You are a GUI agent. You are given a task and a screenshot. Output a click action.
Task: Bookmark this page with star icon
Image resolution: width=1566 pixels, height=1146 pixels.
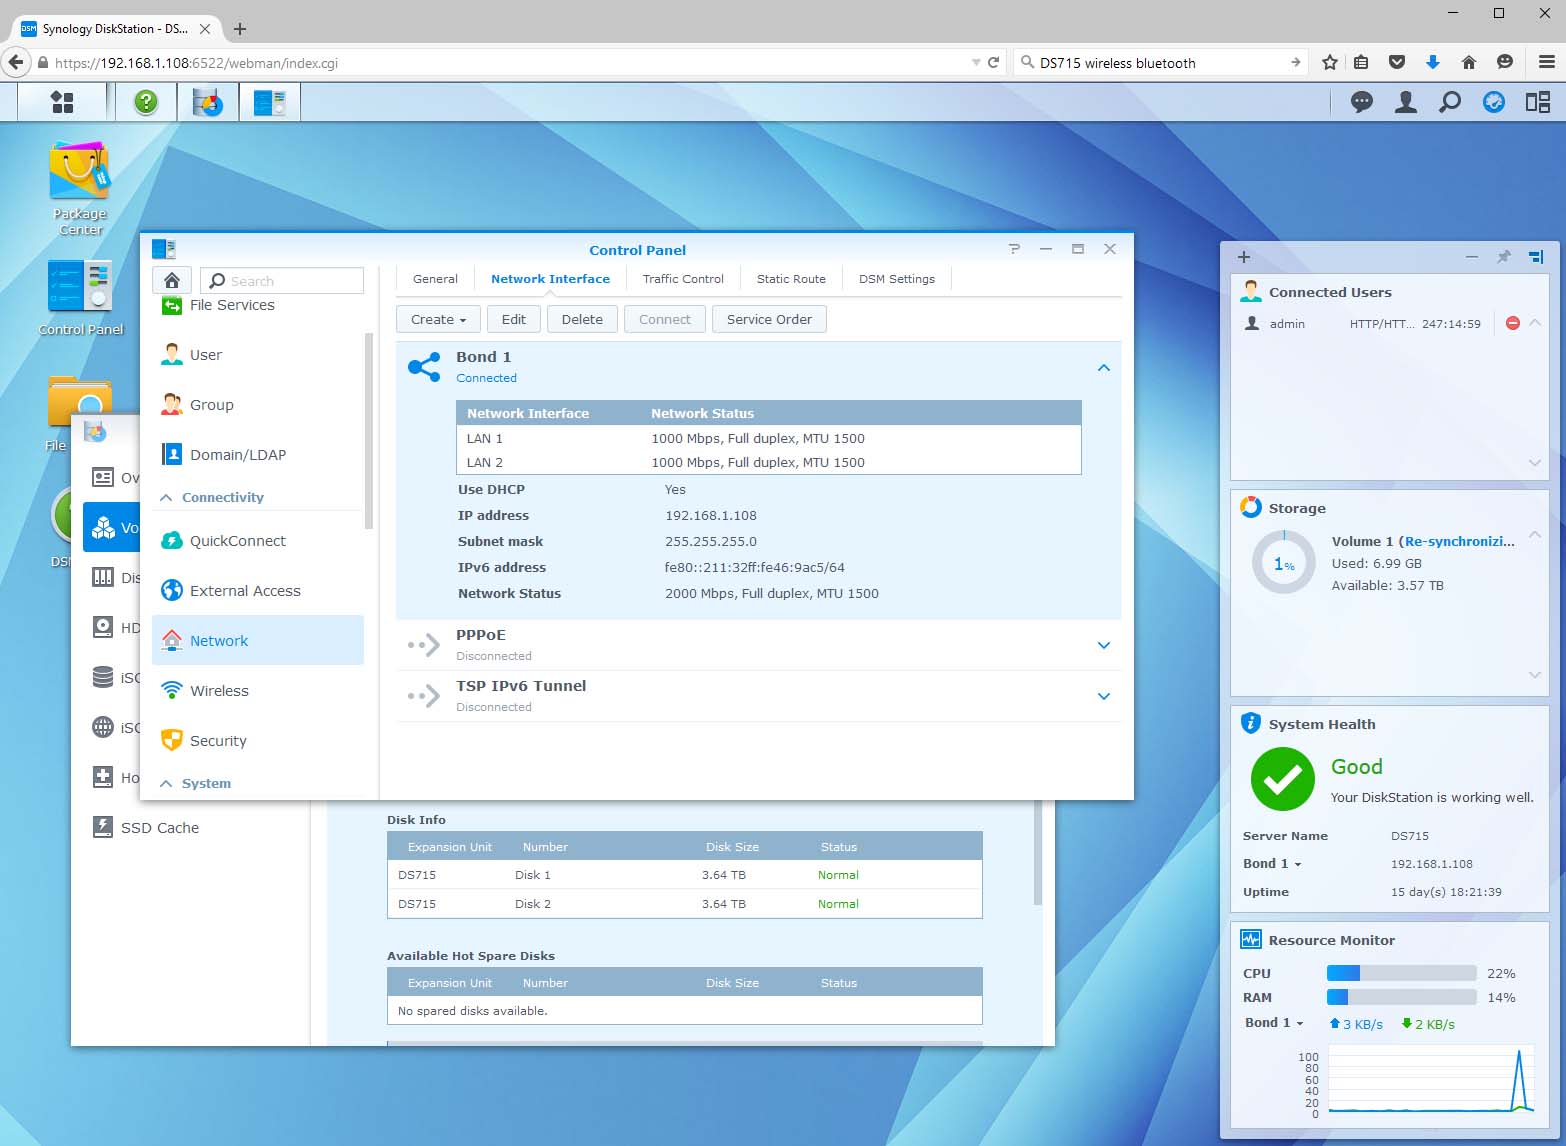click(1329, 62)
